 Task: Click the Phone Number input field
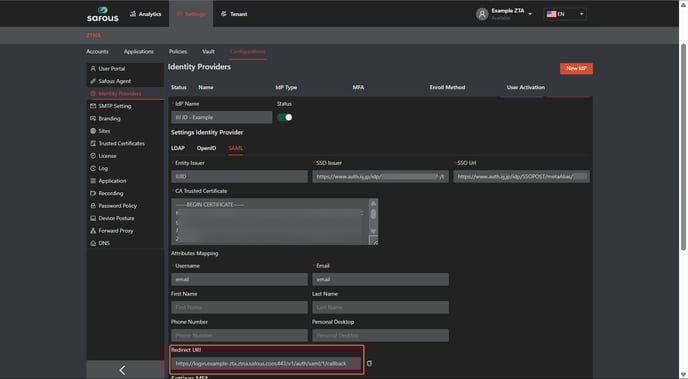[239, 336]
